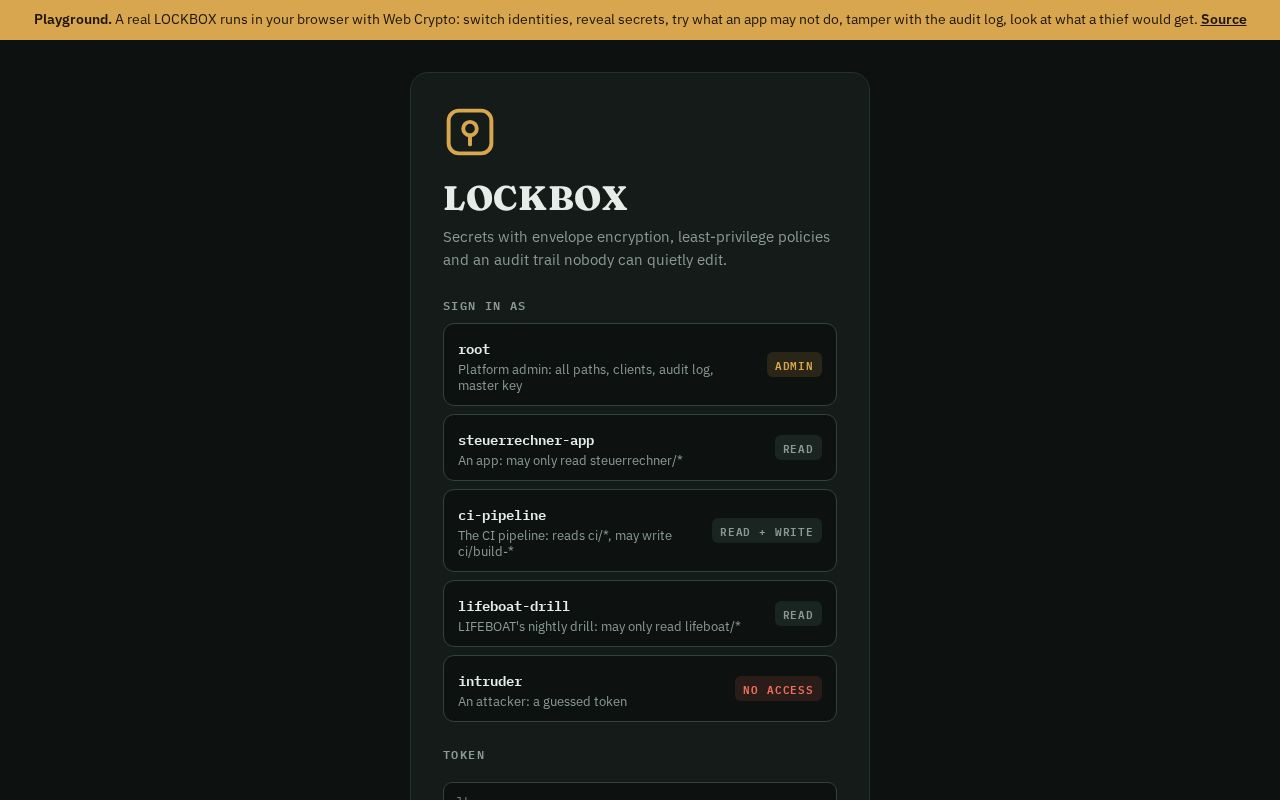1280x800 pixels.
Task: Choose the ci-pipeline identity
Action: [x=640, y=531]
